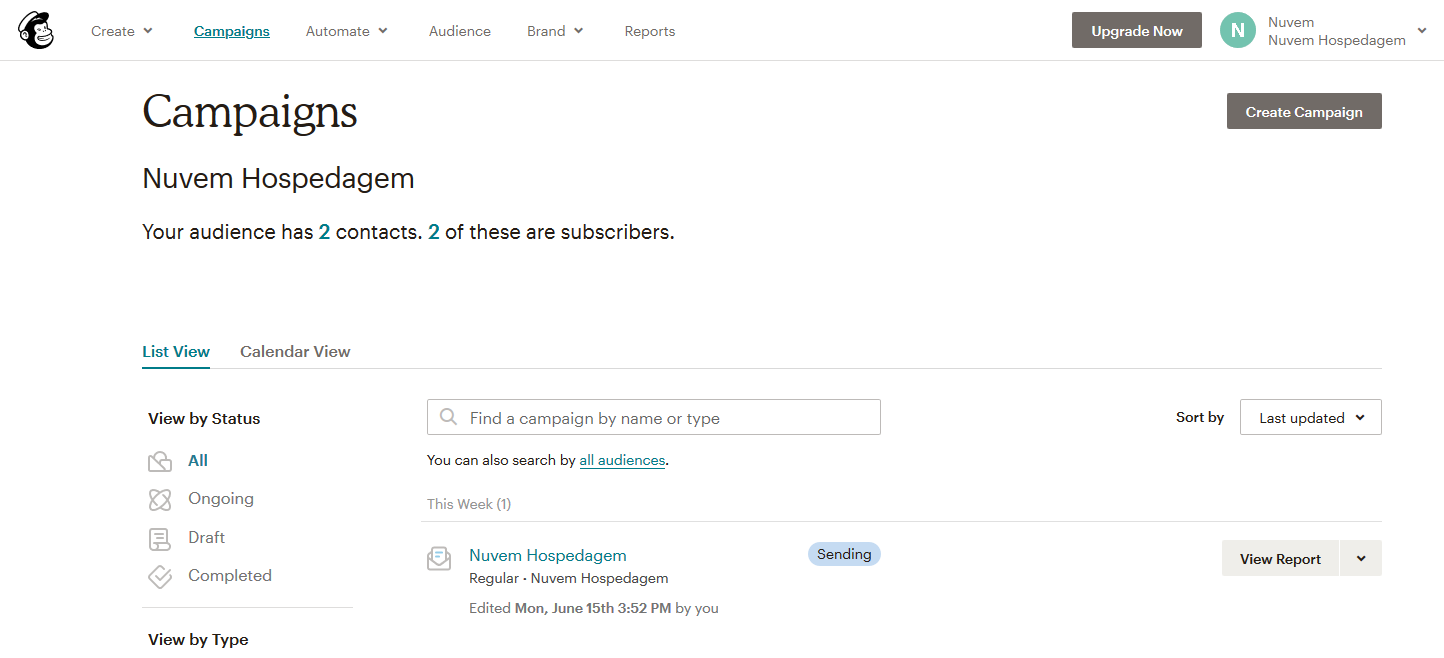Click the all audiences link

click(x=622, y=461)
